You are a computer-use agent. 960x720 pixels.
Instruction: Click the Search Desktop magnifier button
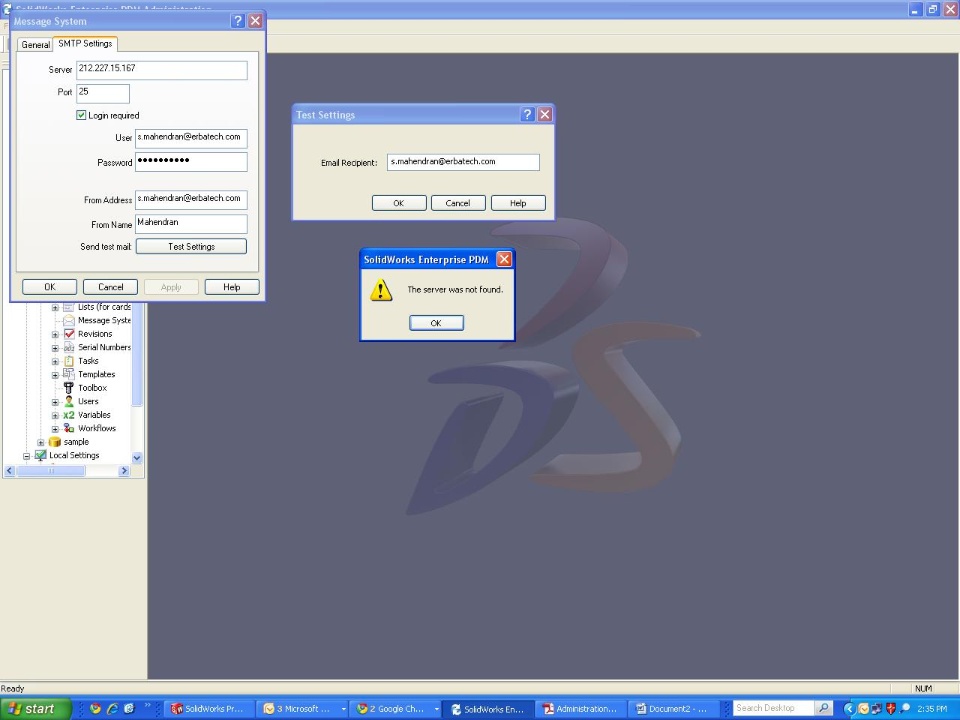(x=824, y=708)
